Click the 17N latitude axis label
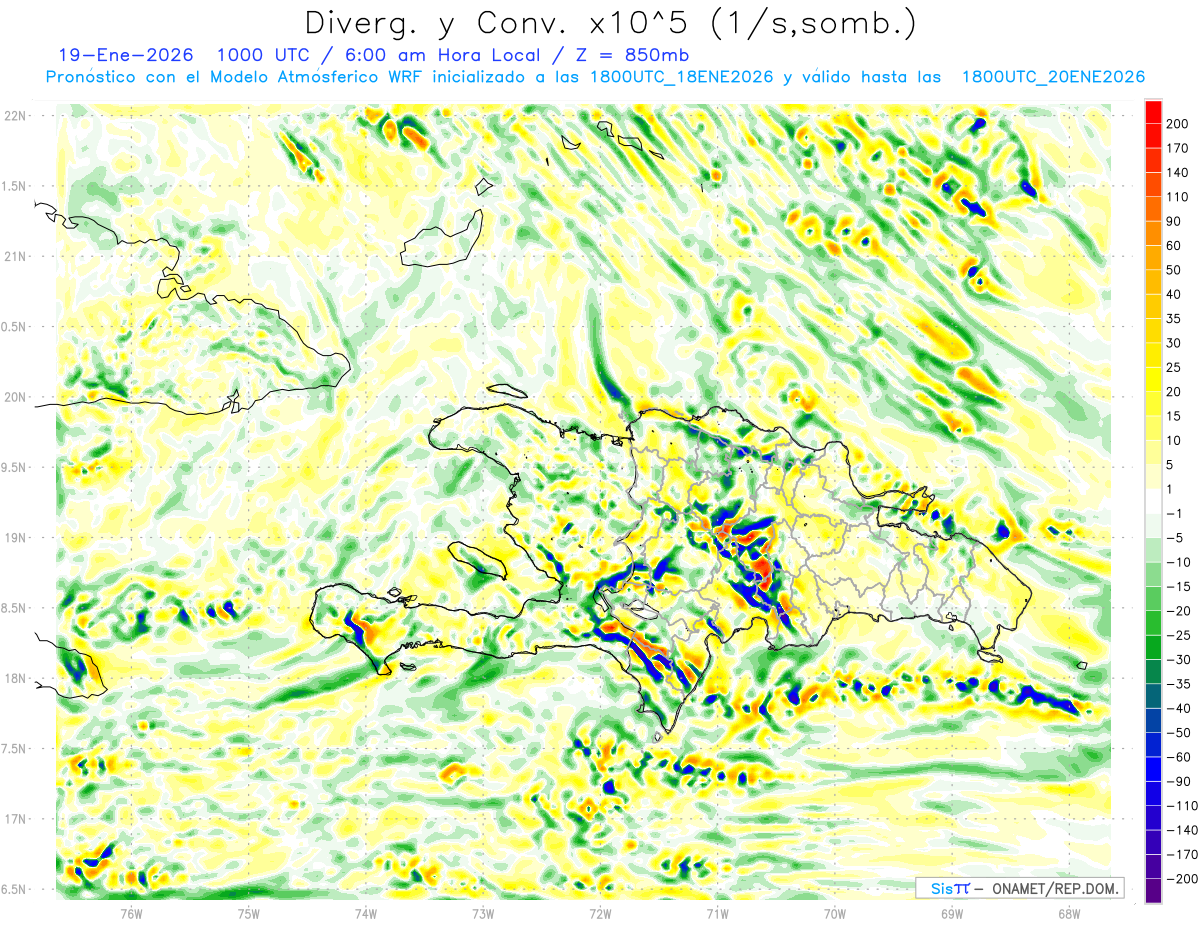Viewport: 1200px width, 927px height. (x=14, y=818)
